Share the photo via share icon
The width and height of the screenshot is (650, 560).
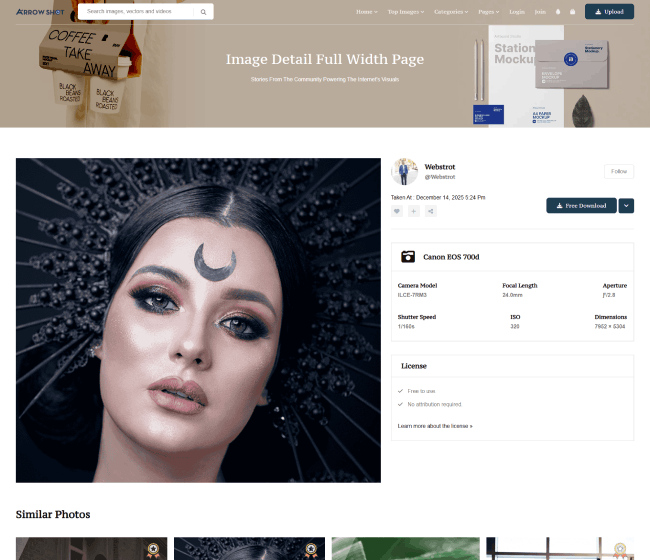(431, 211)
